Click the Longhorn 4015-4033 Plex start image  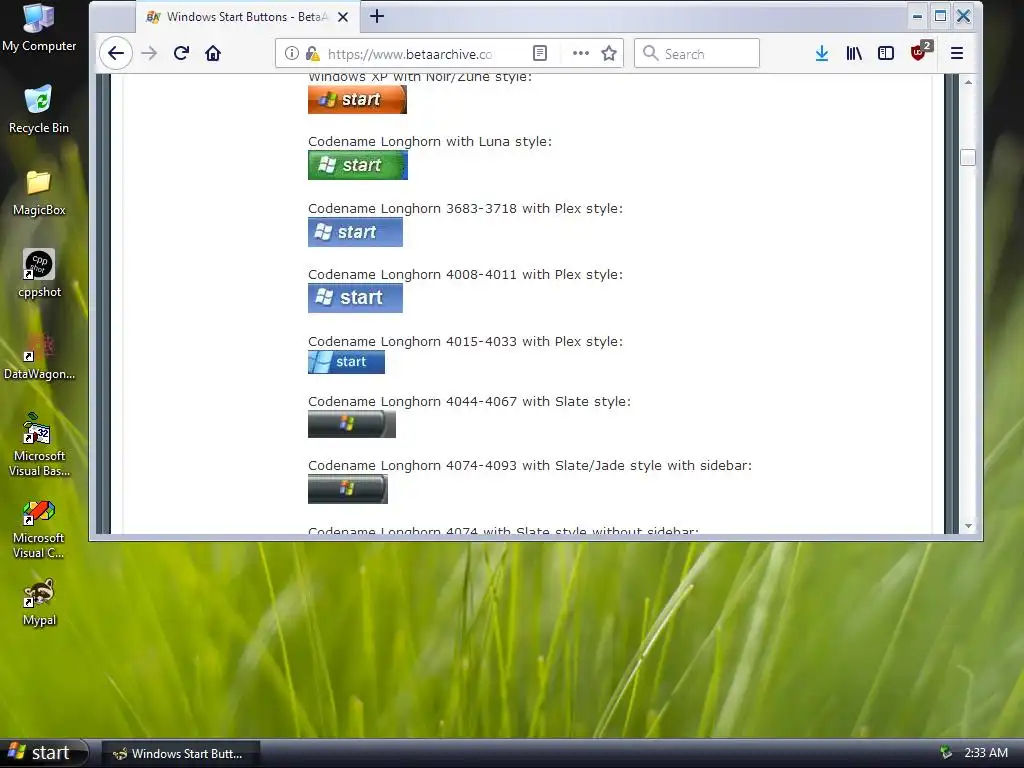(346, 362)
